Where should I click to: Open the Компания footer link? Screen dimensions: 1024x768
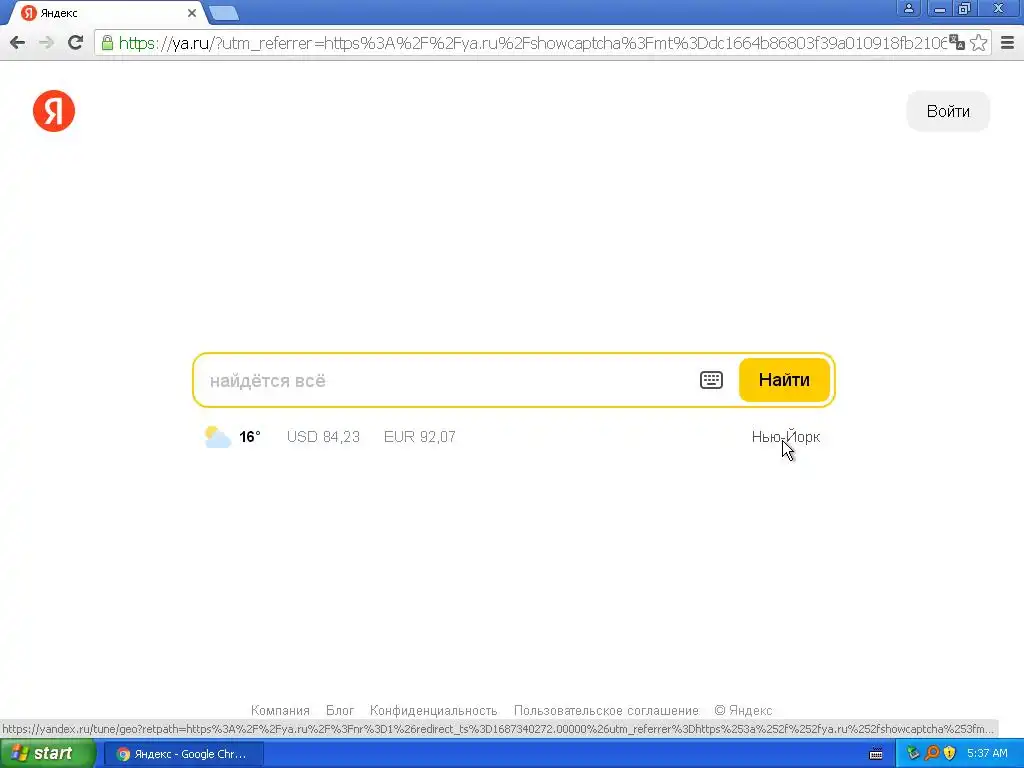coord(280,711)
